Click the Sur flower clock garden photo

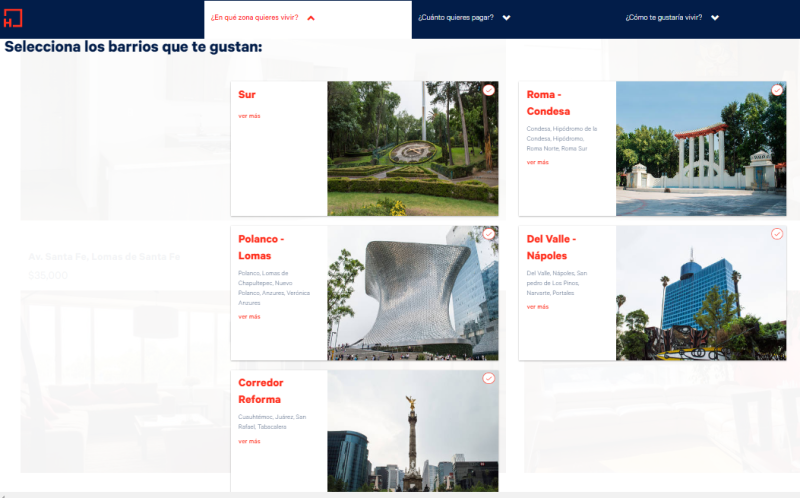(412, 150)
